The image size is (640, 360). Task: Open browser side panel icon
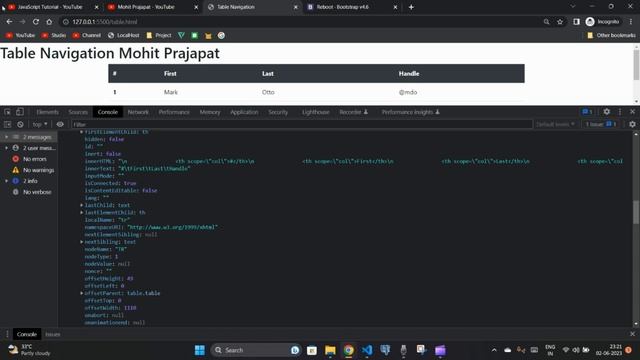[x=576, y=22]
